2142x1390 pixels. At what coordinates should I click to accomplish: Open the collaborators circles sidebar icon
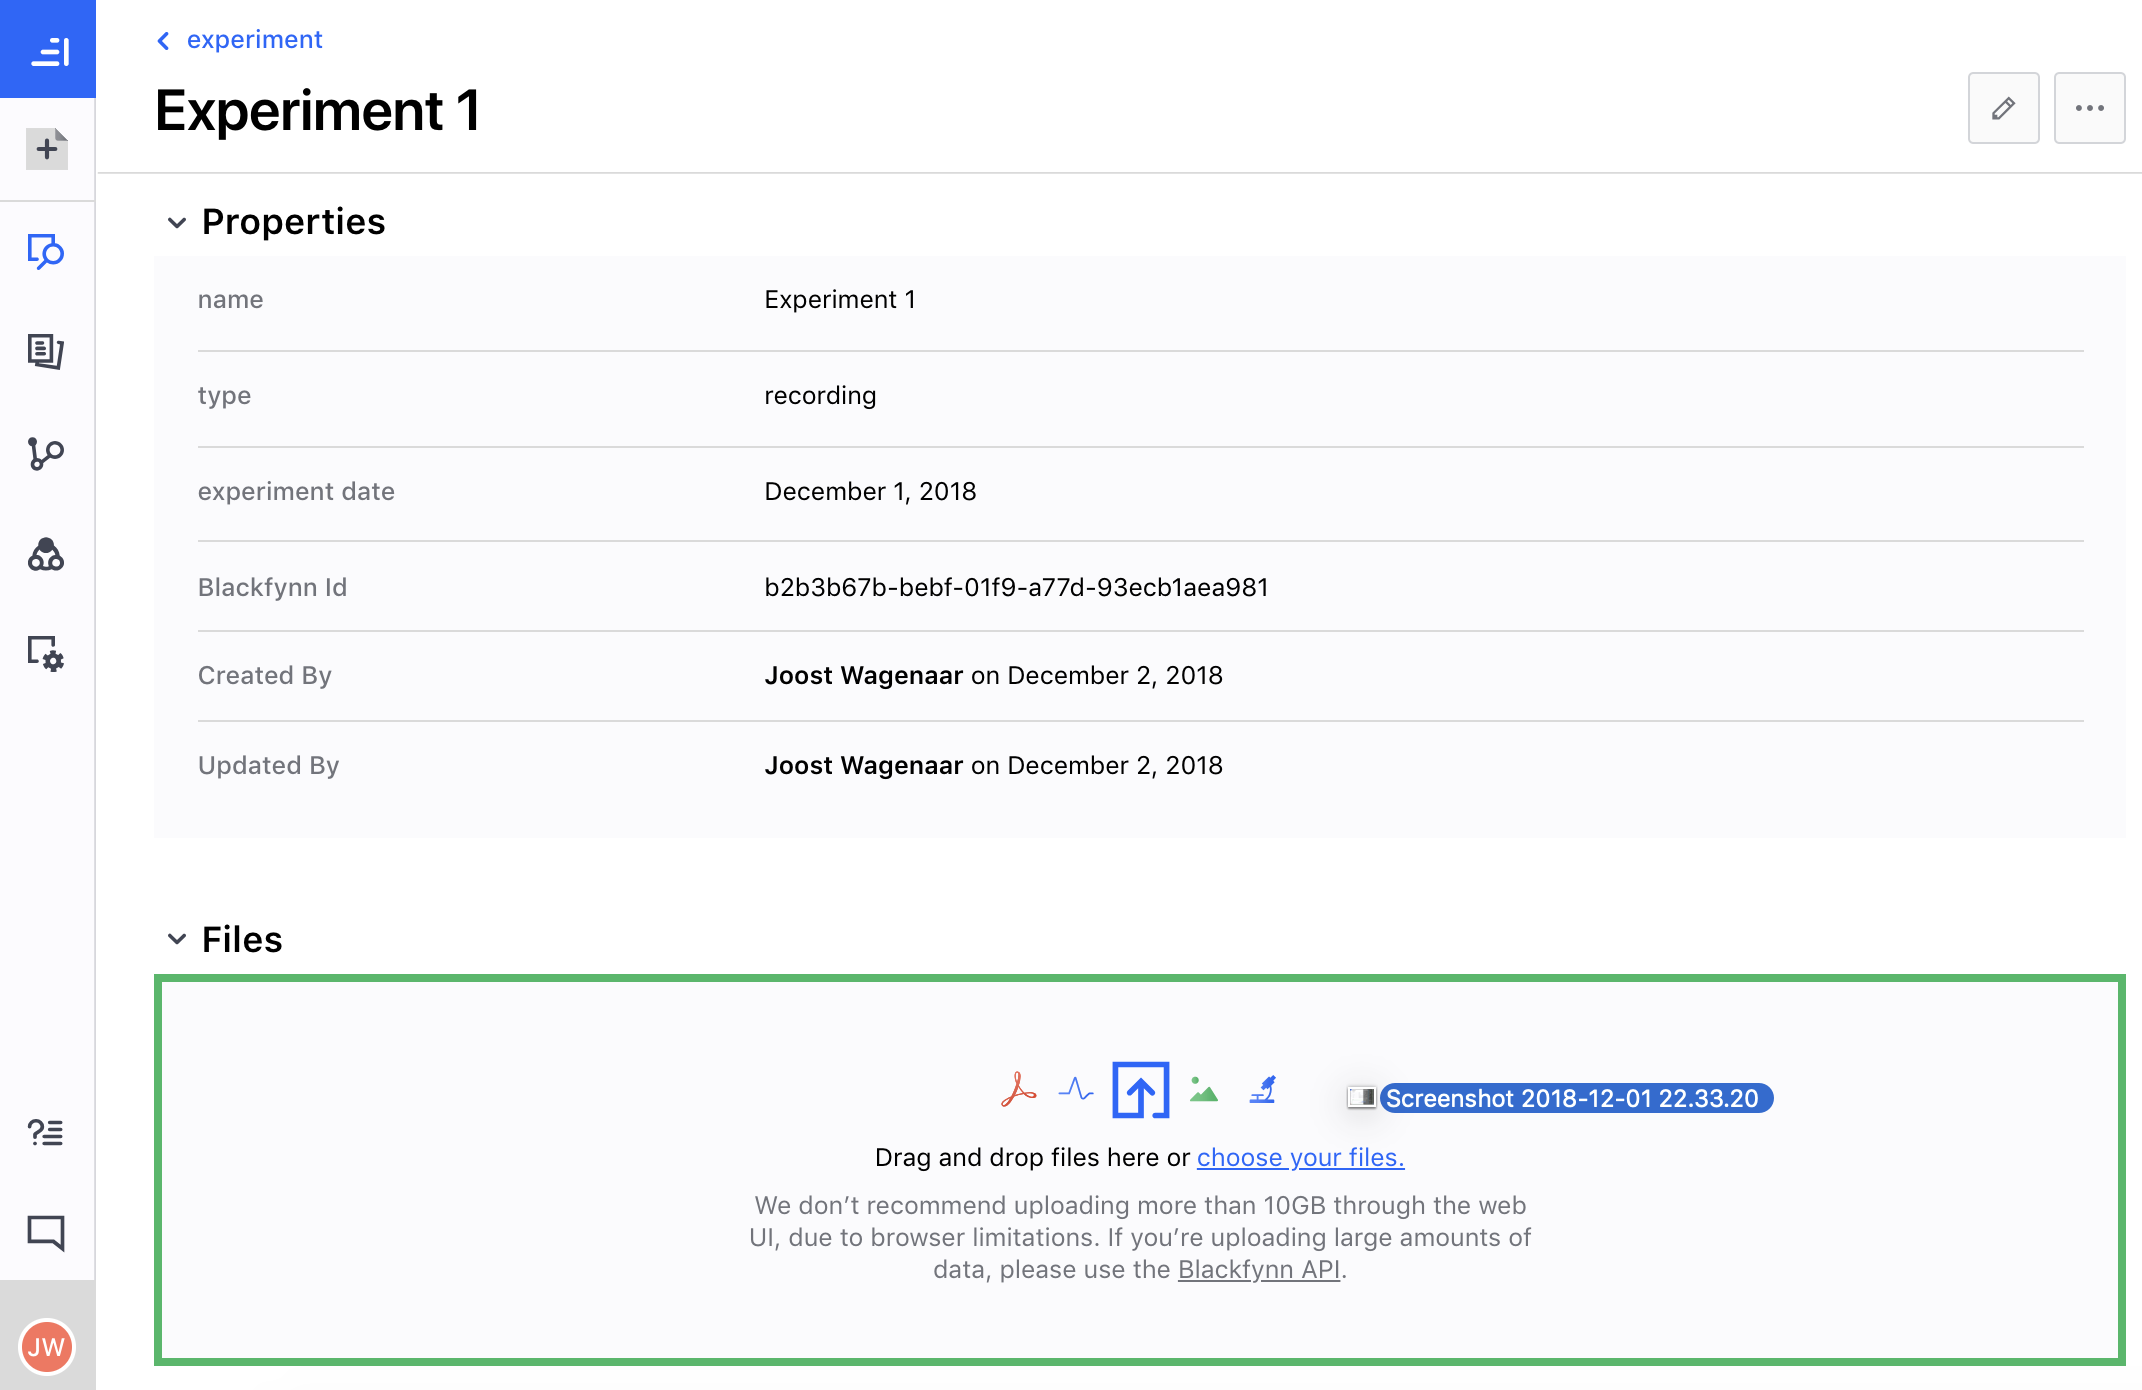pos(46,554)
